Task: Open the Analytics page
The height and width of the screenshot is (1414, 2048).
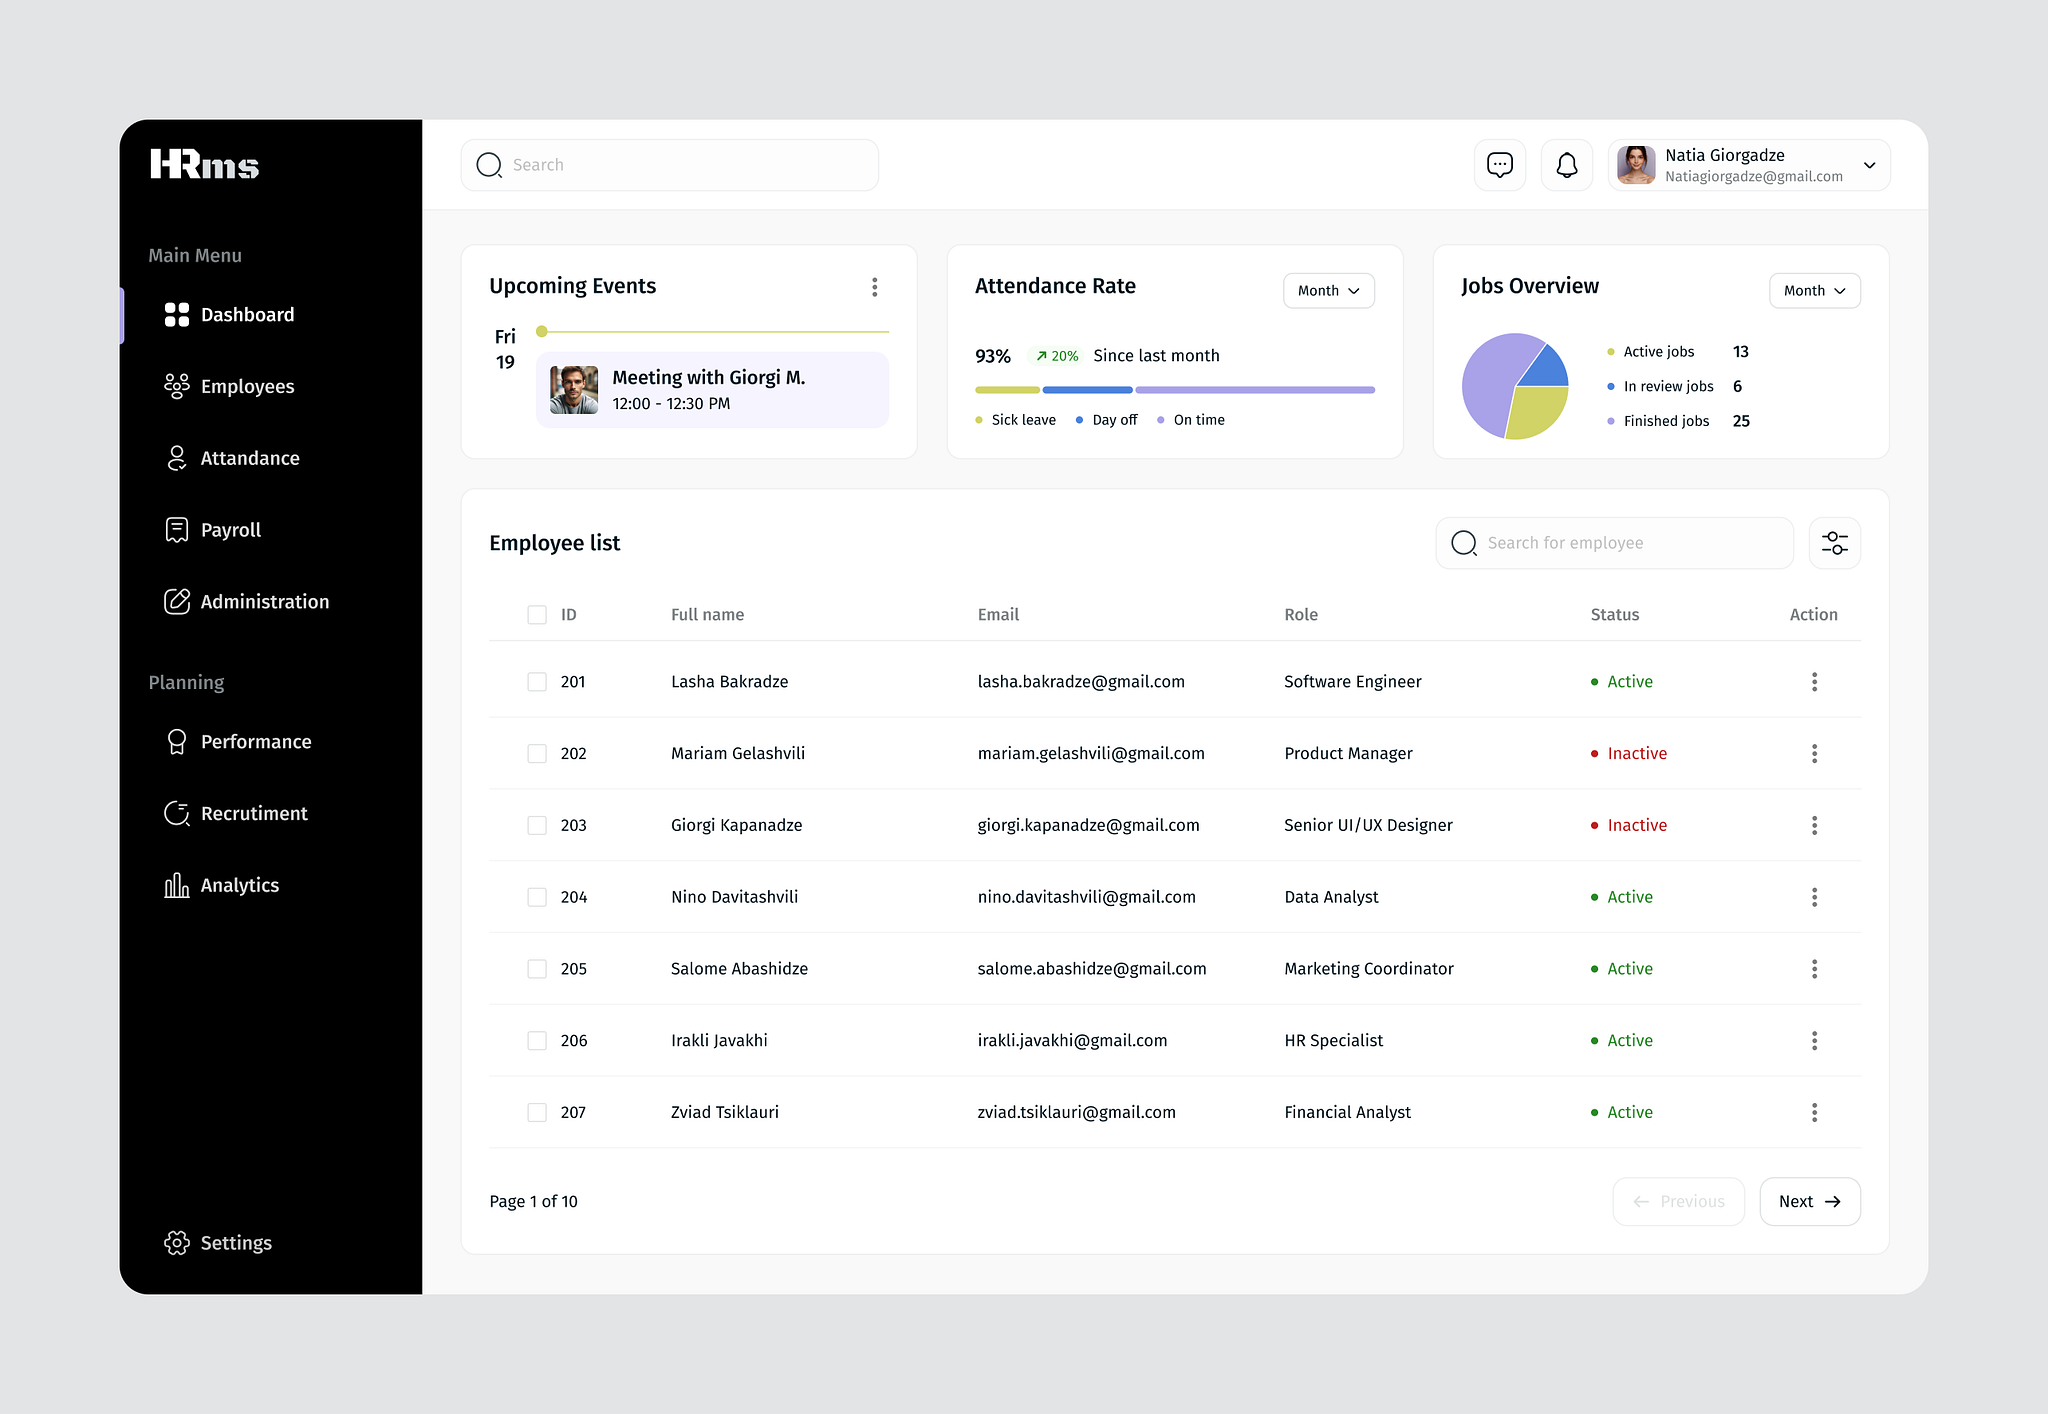Action: pyautogui.click(x=239, y=884)
